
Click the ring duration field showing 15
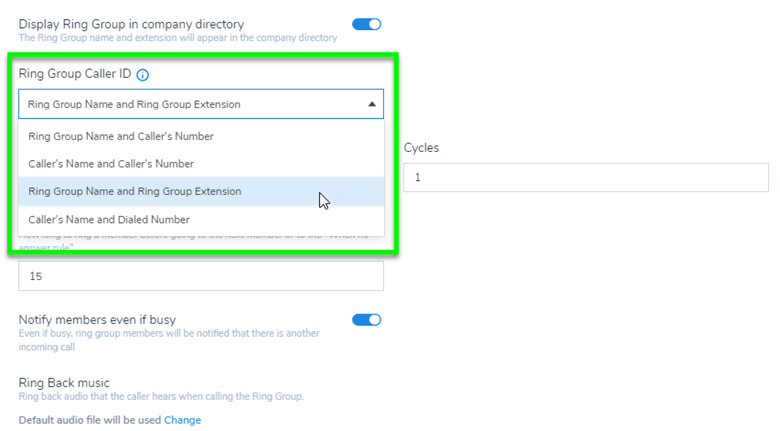[x=200, y=276]
